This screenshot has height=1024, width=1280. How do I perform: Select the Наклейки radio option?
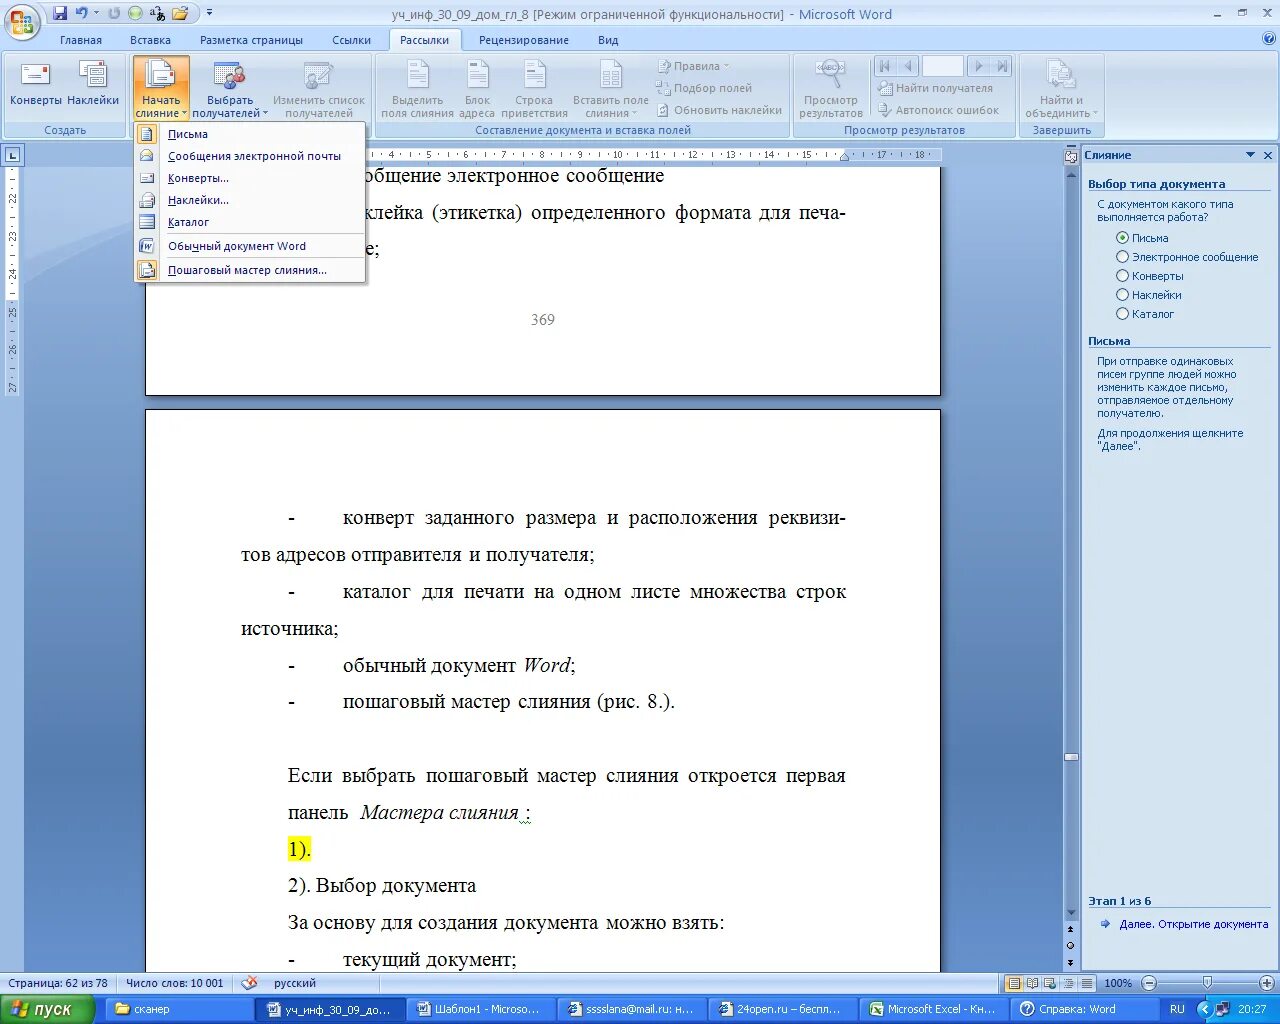coord(1122,295)
